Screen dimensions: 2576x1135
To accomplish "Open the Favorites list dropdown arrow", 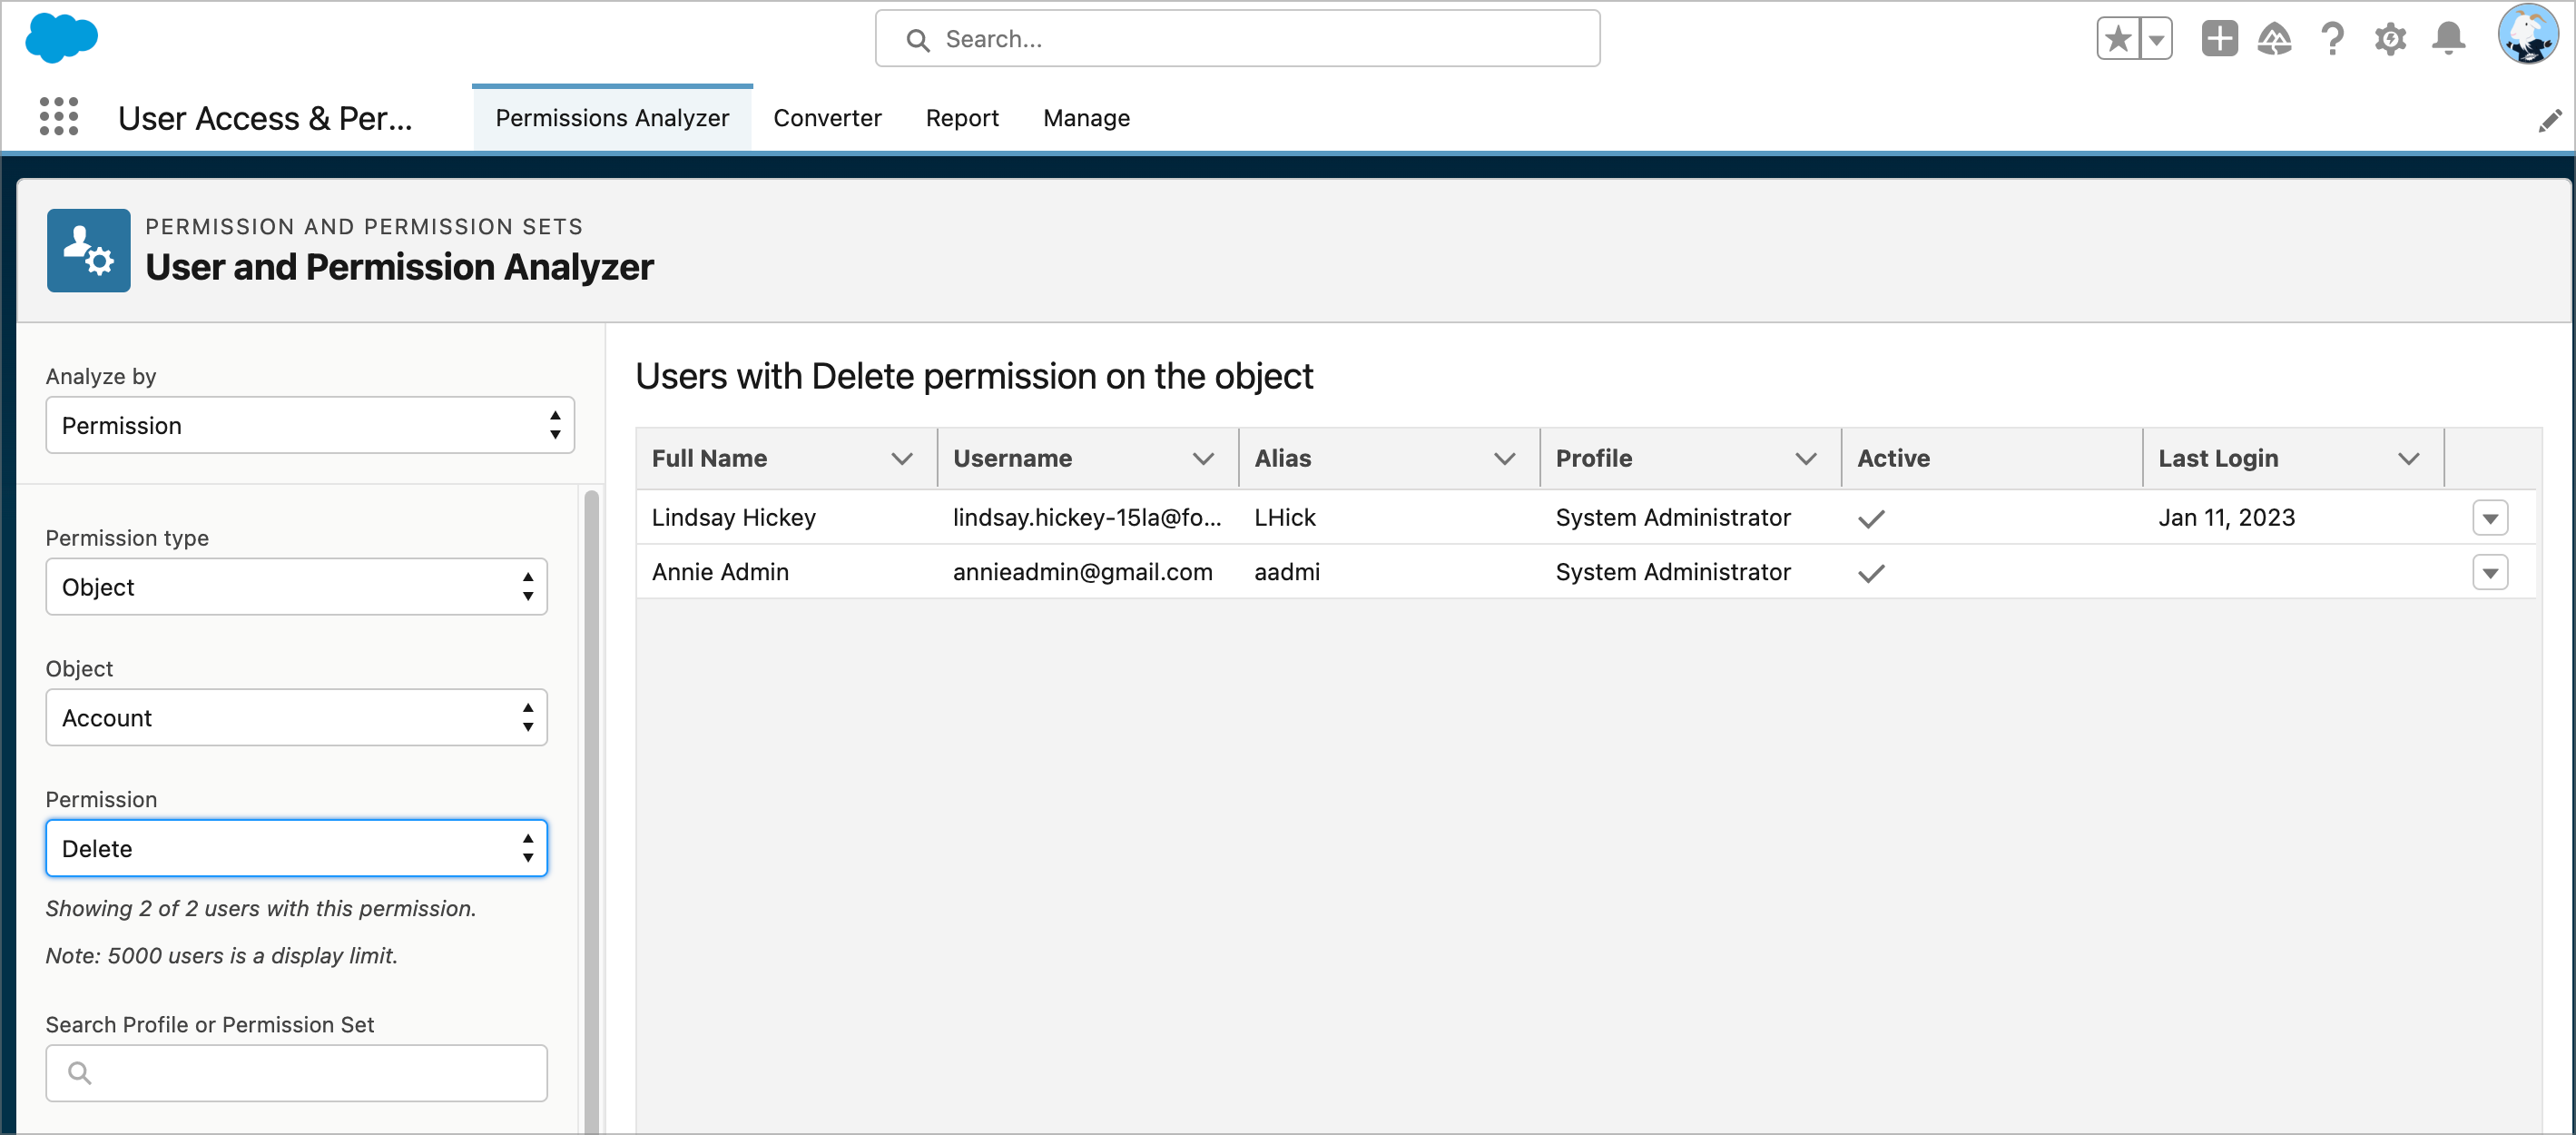I will [x=2156, y=39].
